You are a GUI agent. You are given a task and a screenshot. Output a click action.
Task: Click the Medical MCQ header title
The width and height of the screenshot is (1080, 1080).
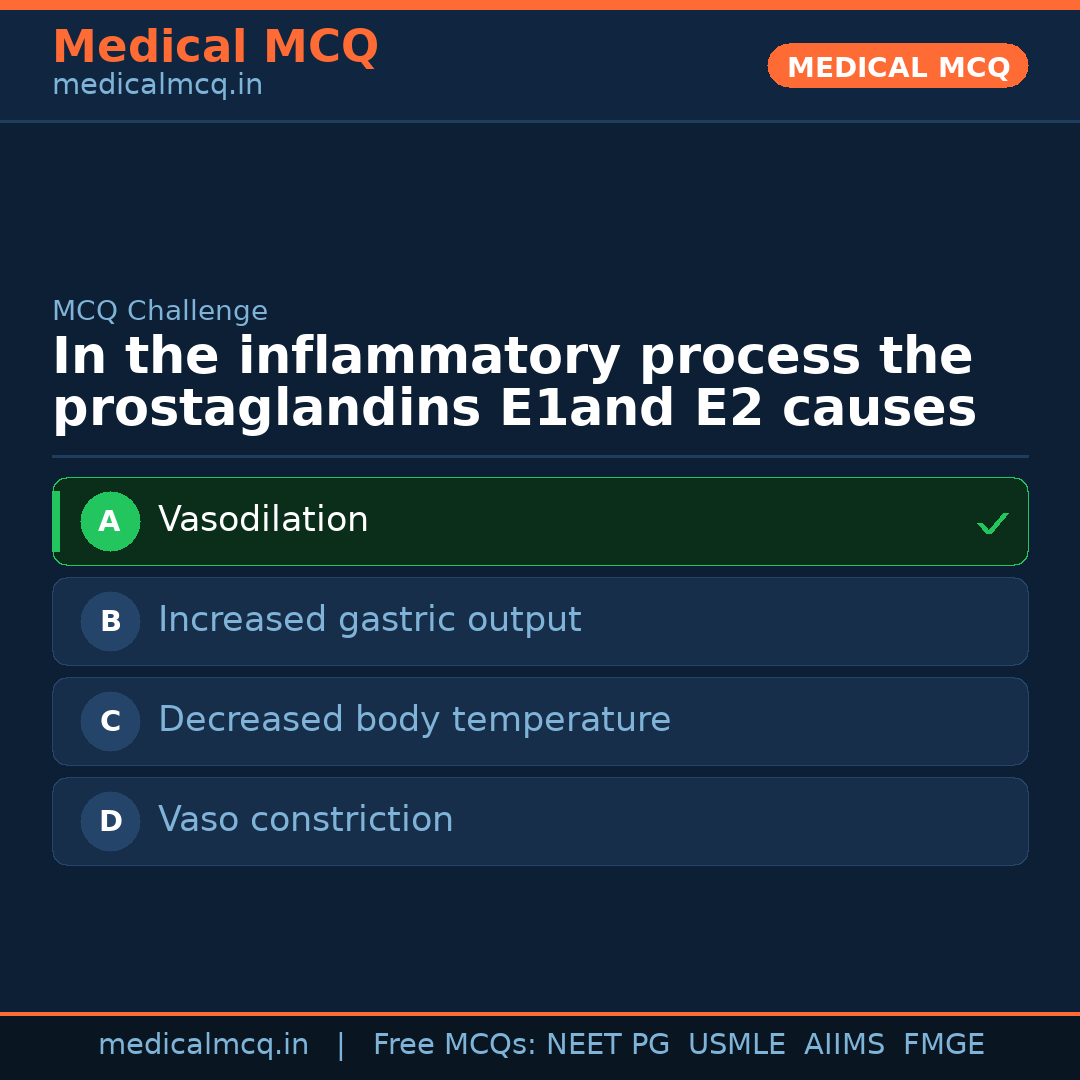point(215,47)
